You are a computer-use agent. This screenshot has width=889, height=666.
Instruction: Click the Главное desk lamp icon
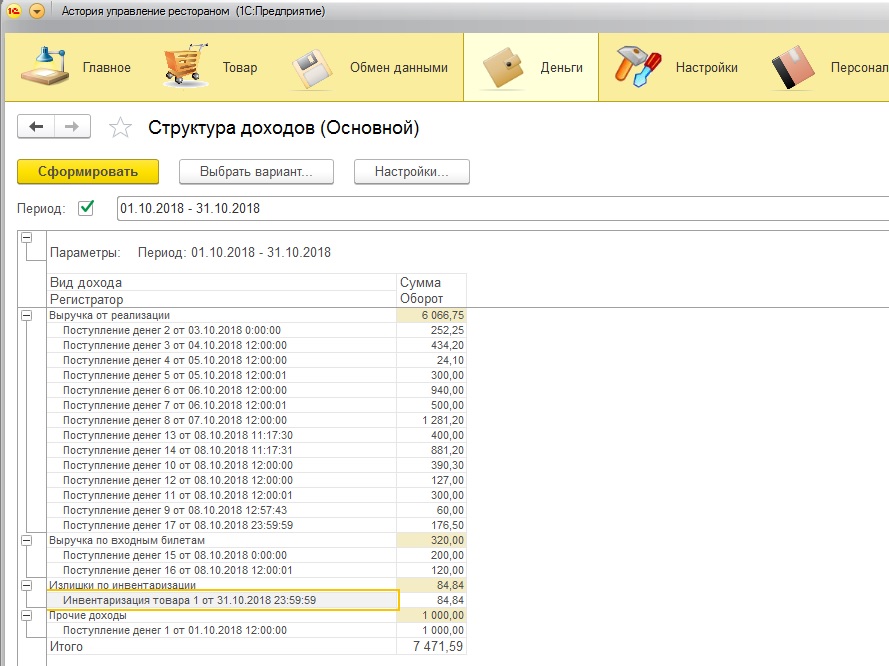point(45,67)
